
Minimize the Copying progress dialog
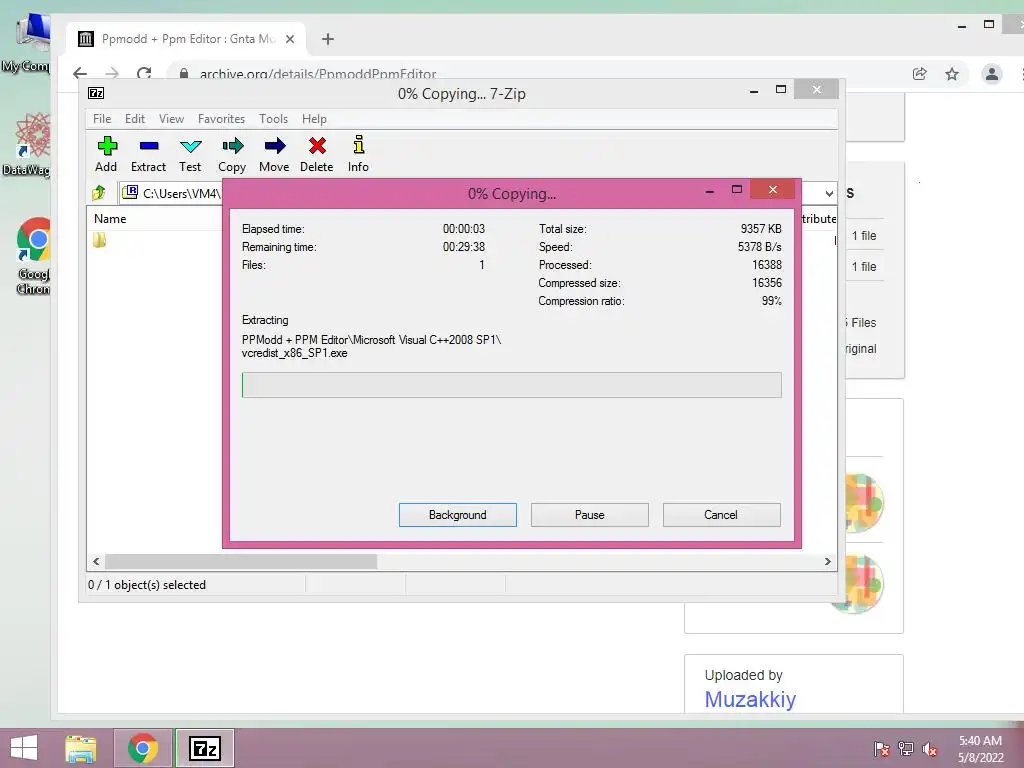[x=710, y=190]
